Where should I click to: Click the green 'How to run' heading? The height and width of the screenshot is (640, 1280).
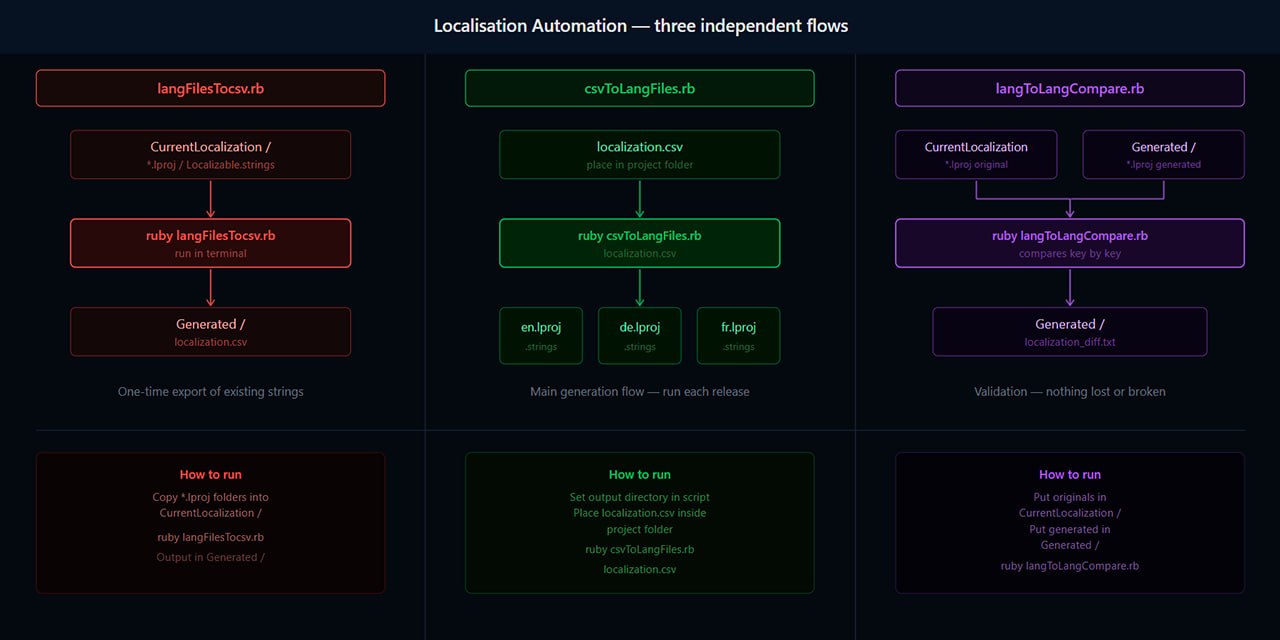click(x=640, y=475)
